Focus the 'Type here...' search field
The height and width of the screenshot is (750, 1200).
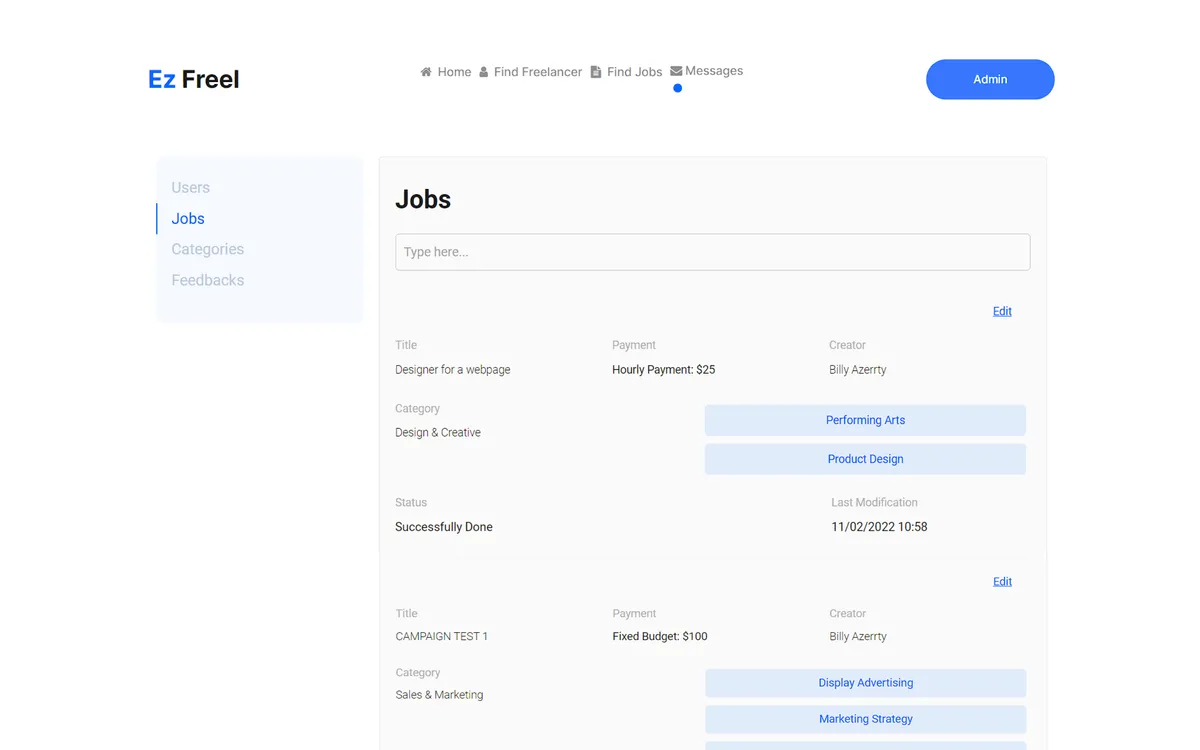713,252
